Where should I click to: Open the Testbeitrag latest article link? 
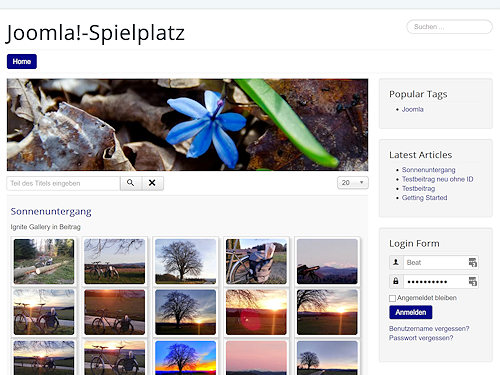coord(418,189)
